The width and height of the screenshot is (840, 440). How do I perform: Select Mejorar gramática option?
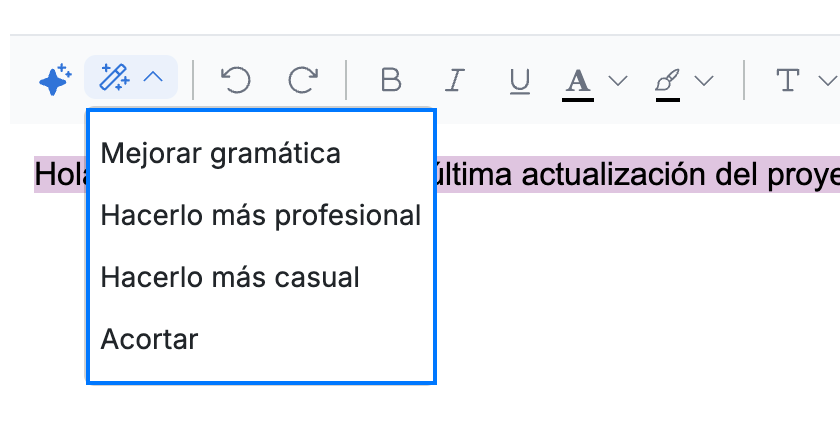click(x=220, y=153)
